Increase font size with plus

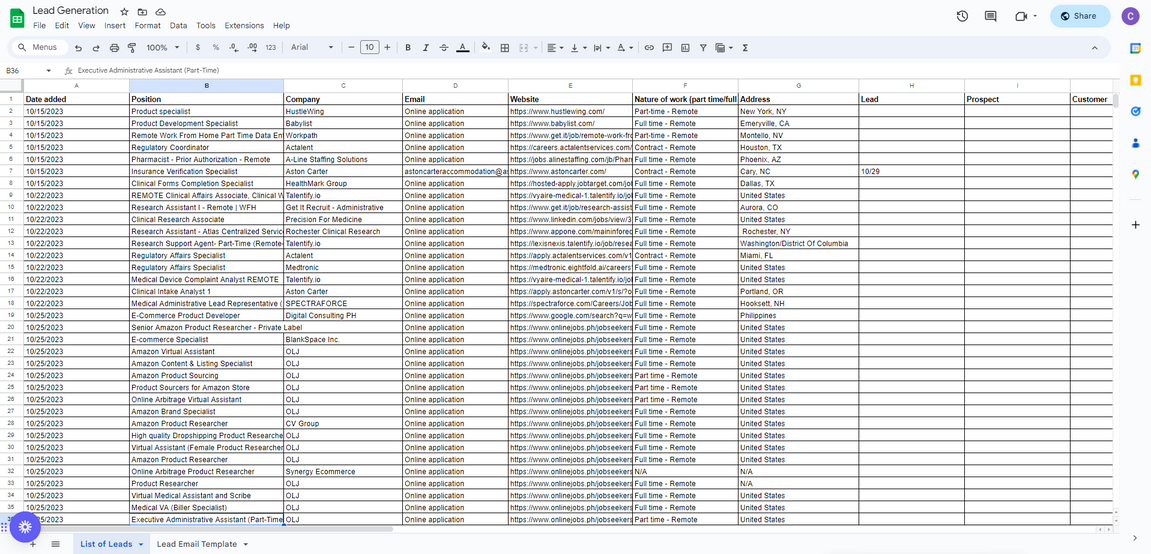pyautogui.click(x=388, y=48)
